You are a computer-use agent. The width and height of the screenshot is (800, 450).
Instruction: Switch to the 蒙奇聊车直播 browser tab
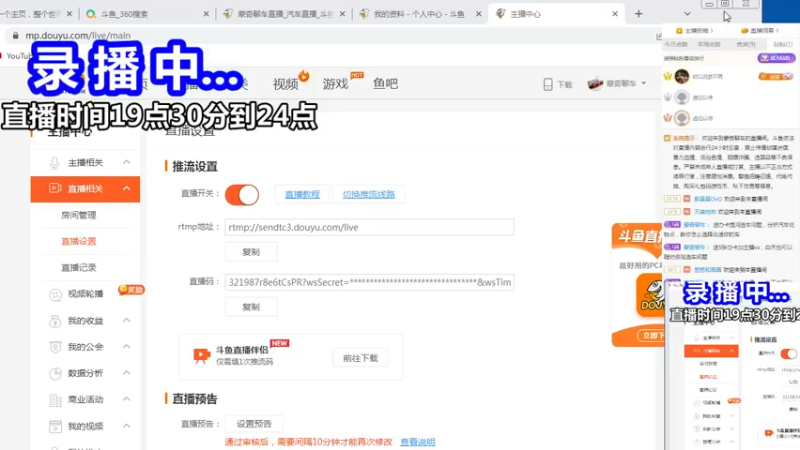(283, 14)
